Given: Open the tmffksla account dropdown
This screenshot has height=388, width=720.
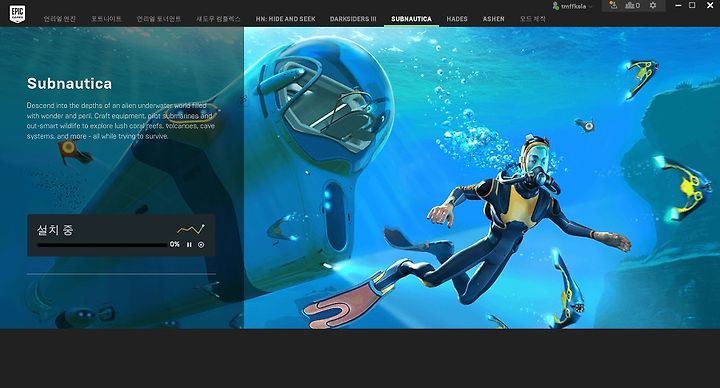Looking at the screenshot, I should point(572,6).
